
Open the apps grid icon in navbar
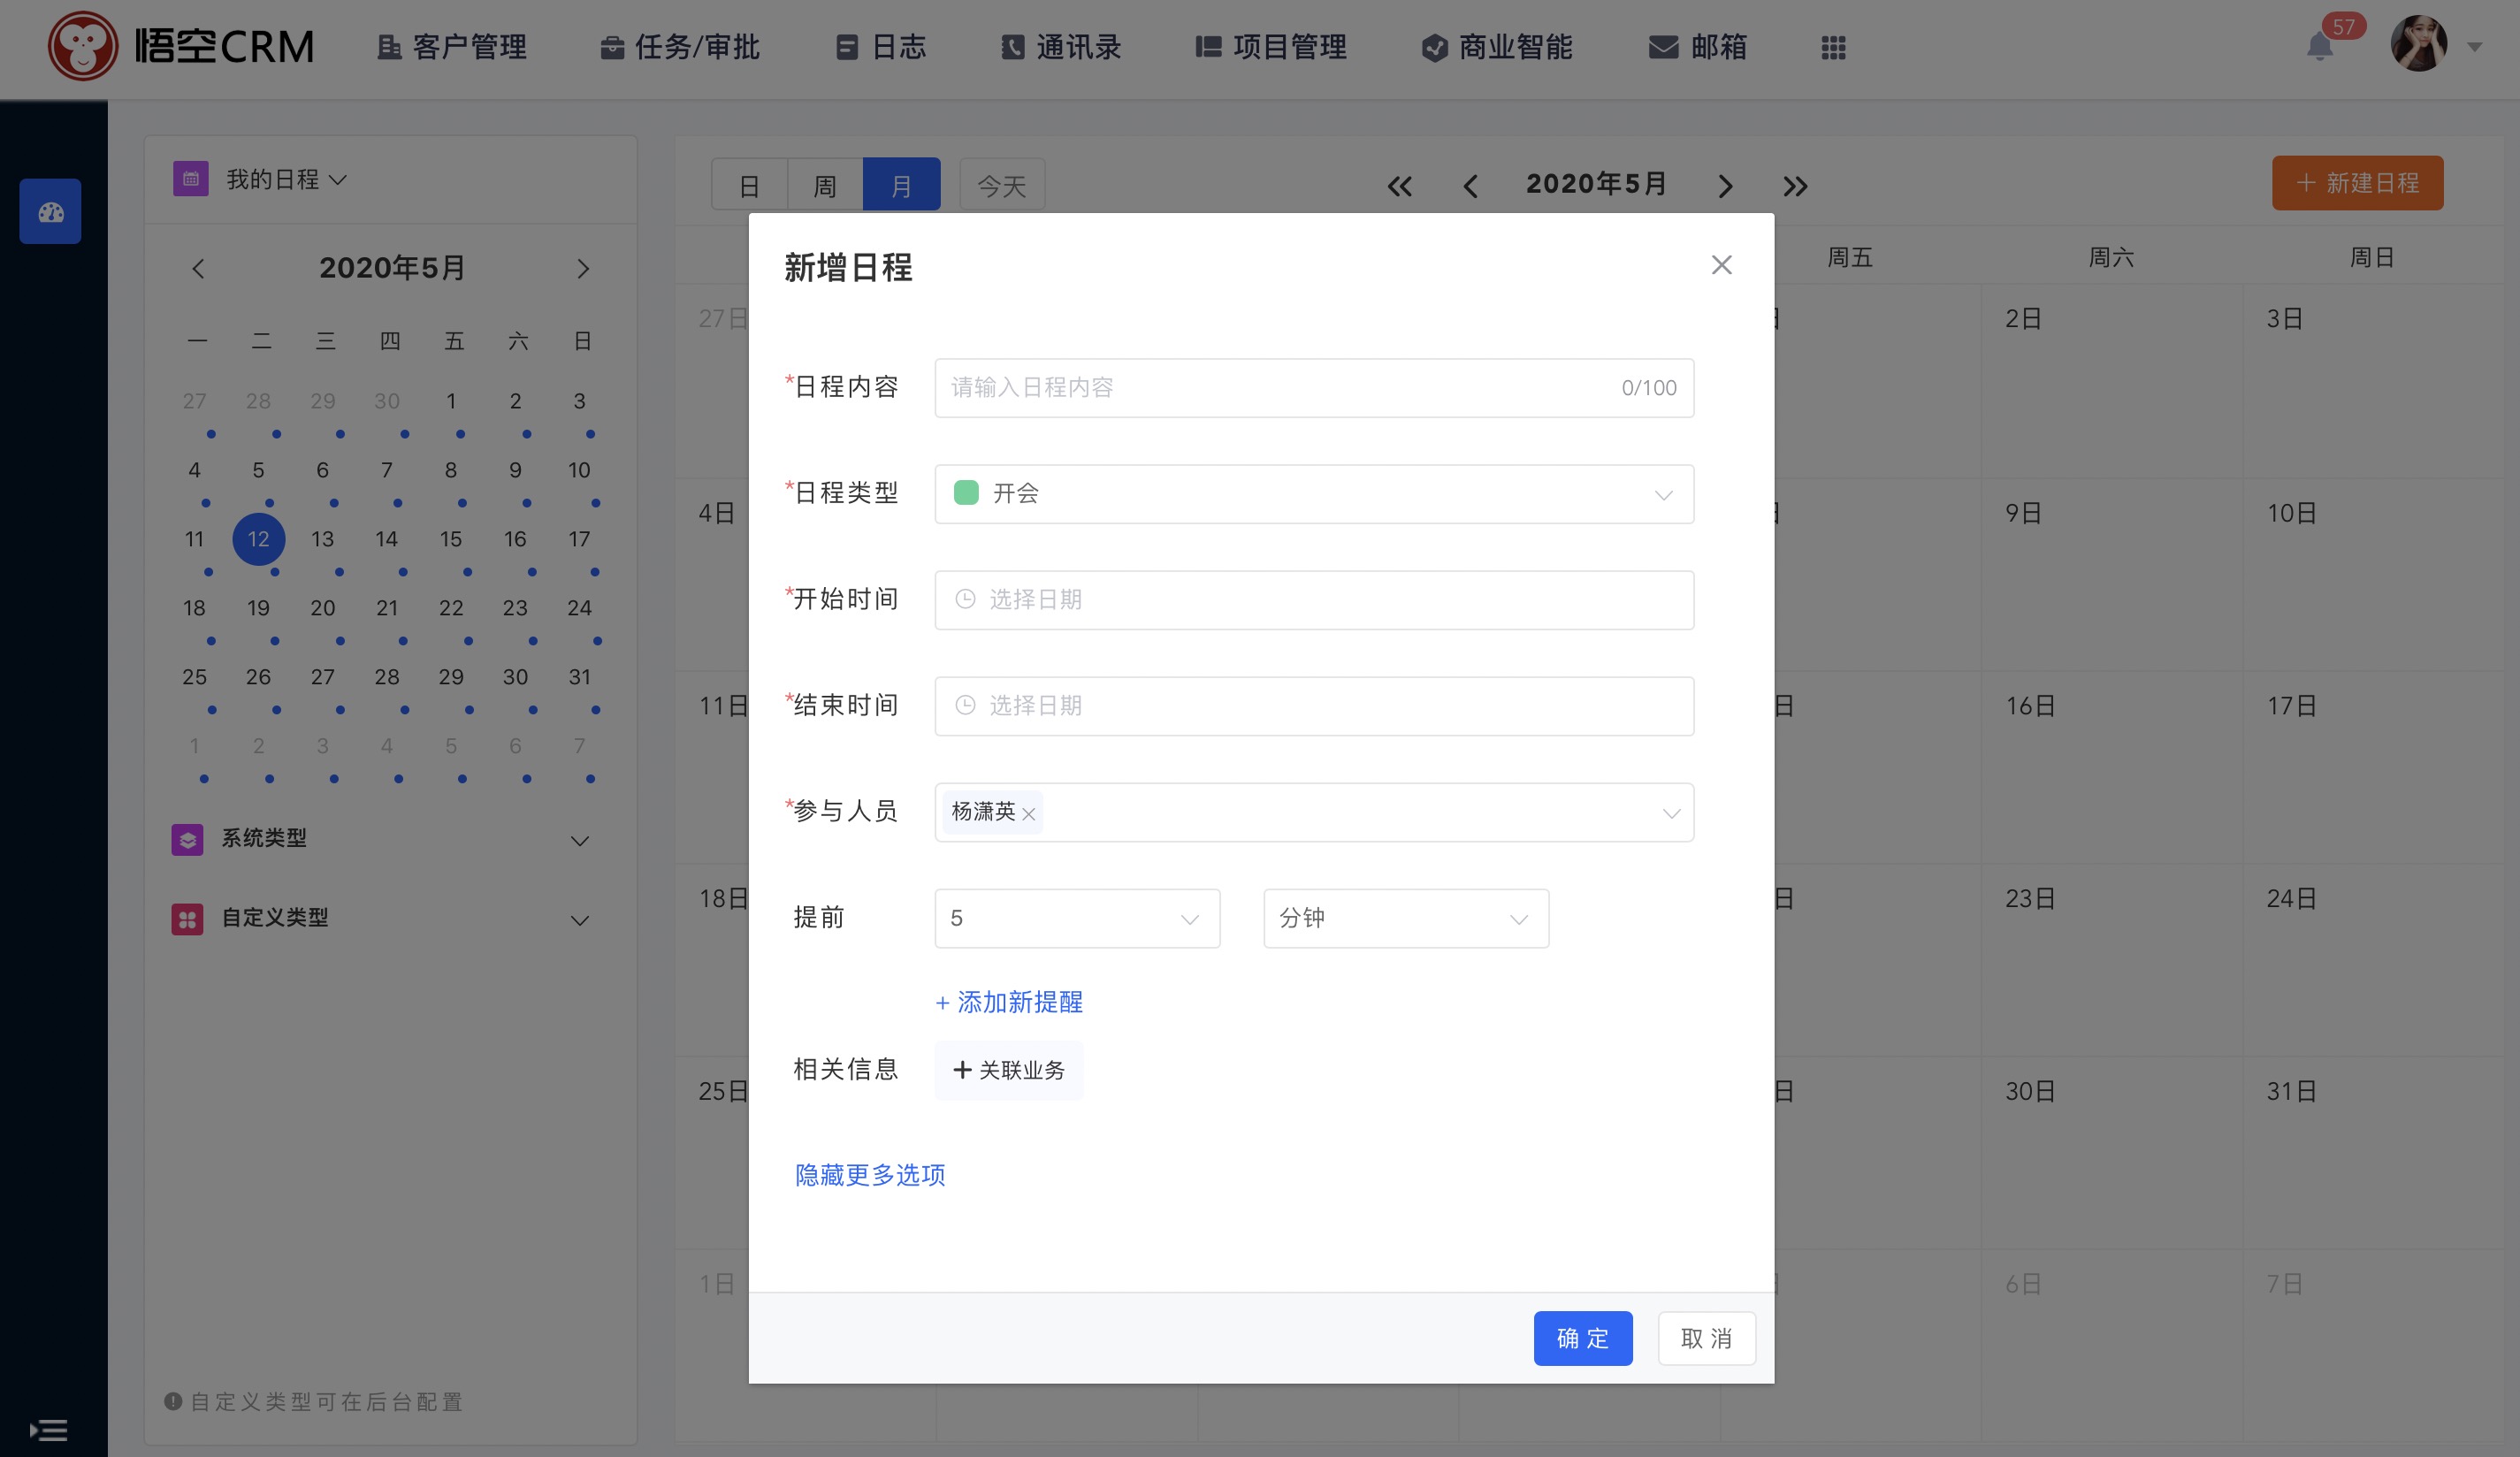pos(1833,47)
